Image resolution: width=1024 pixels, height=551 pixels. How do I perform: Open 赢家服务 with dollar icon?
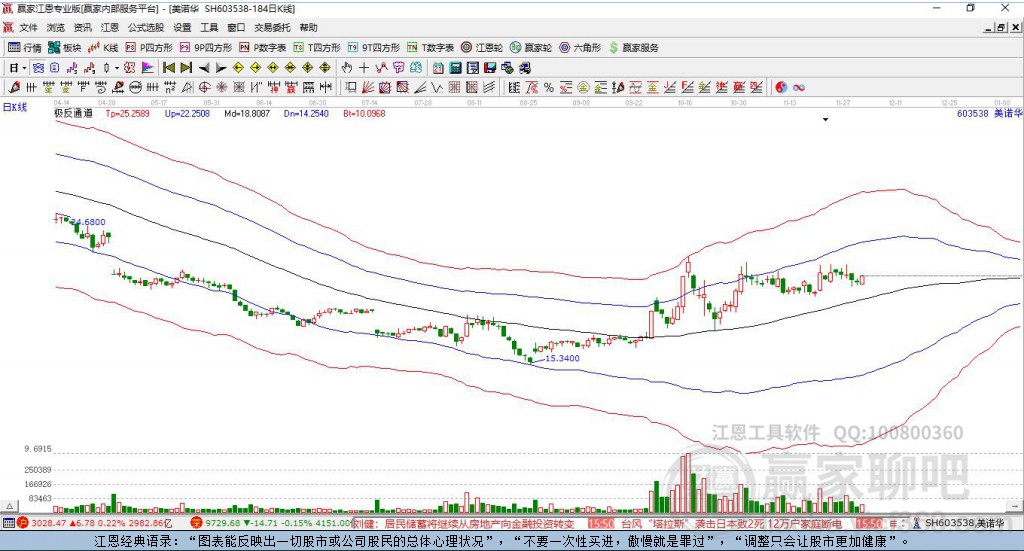pos(634,48)
